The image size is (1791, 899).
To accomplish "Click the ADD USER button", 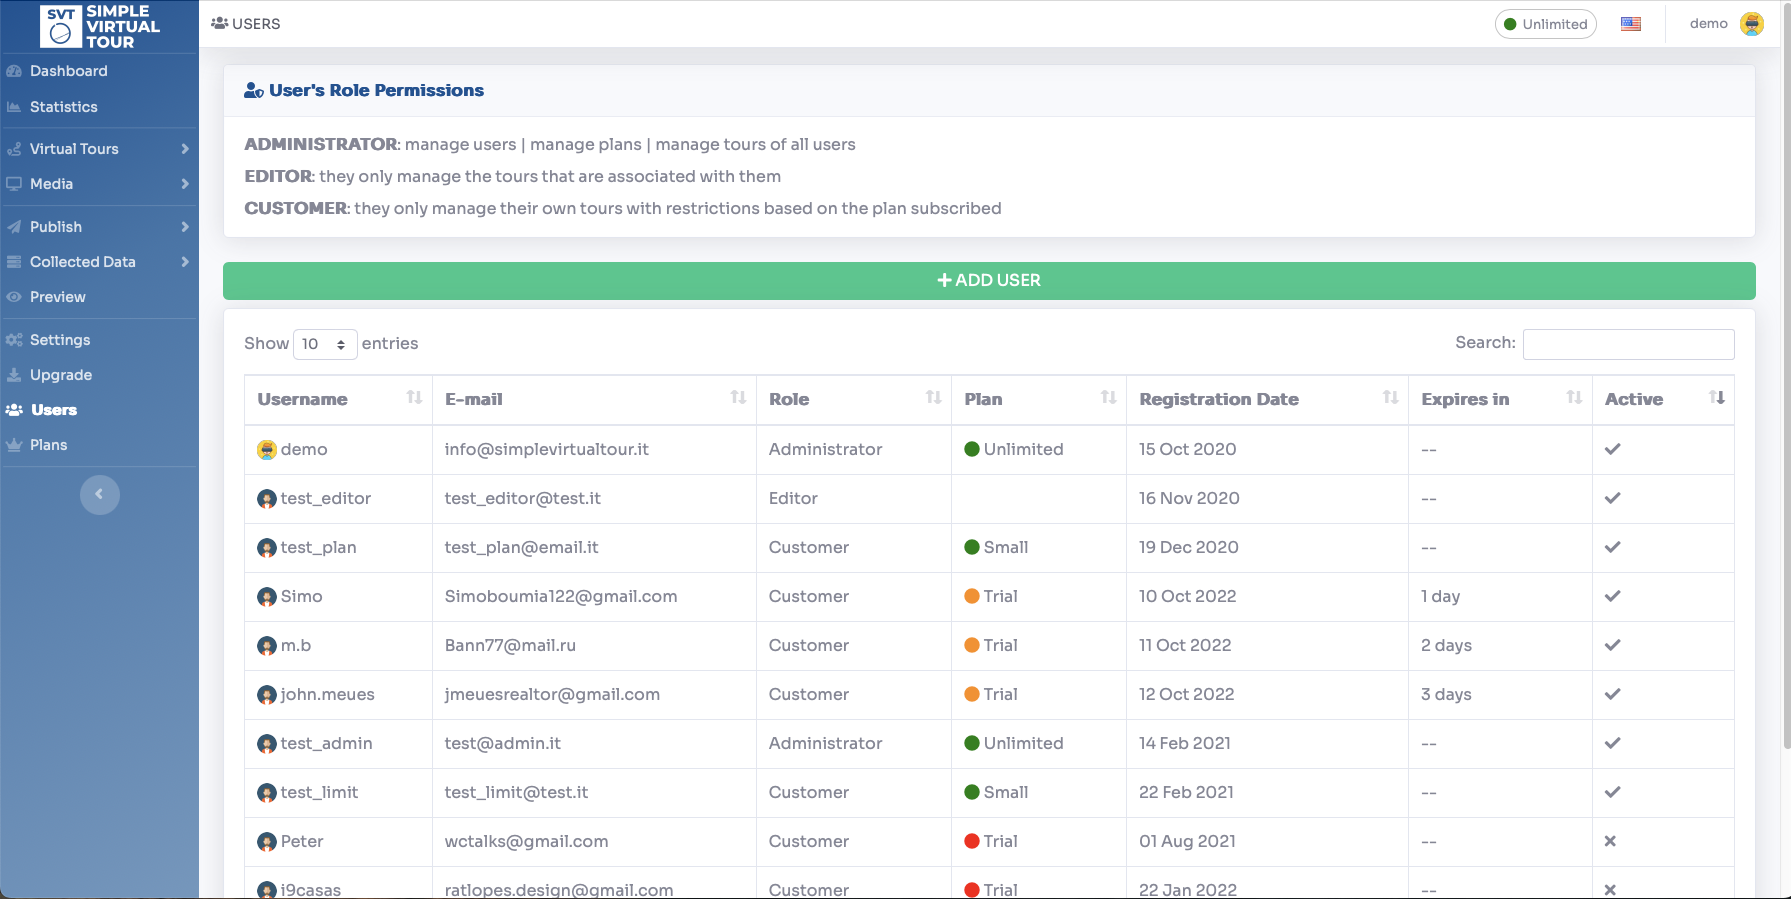I will pos(988,281).
